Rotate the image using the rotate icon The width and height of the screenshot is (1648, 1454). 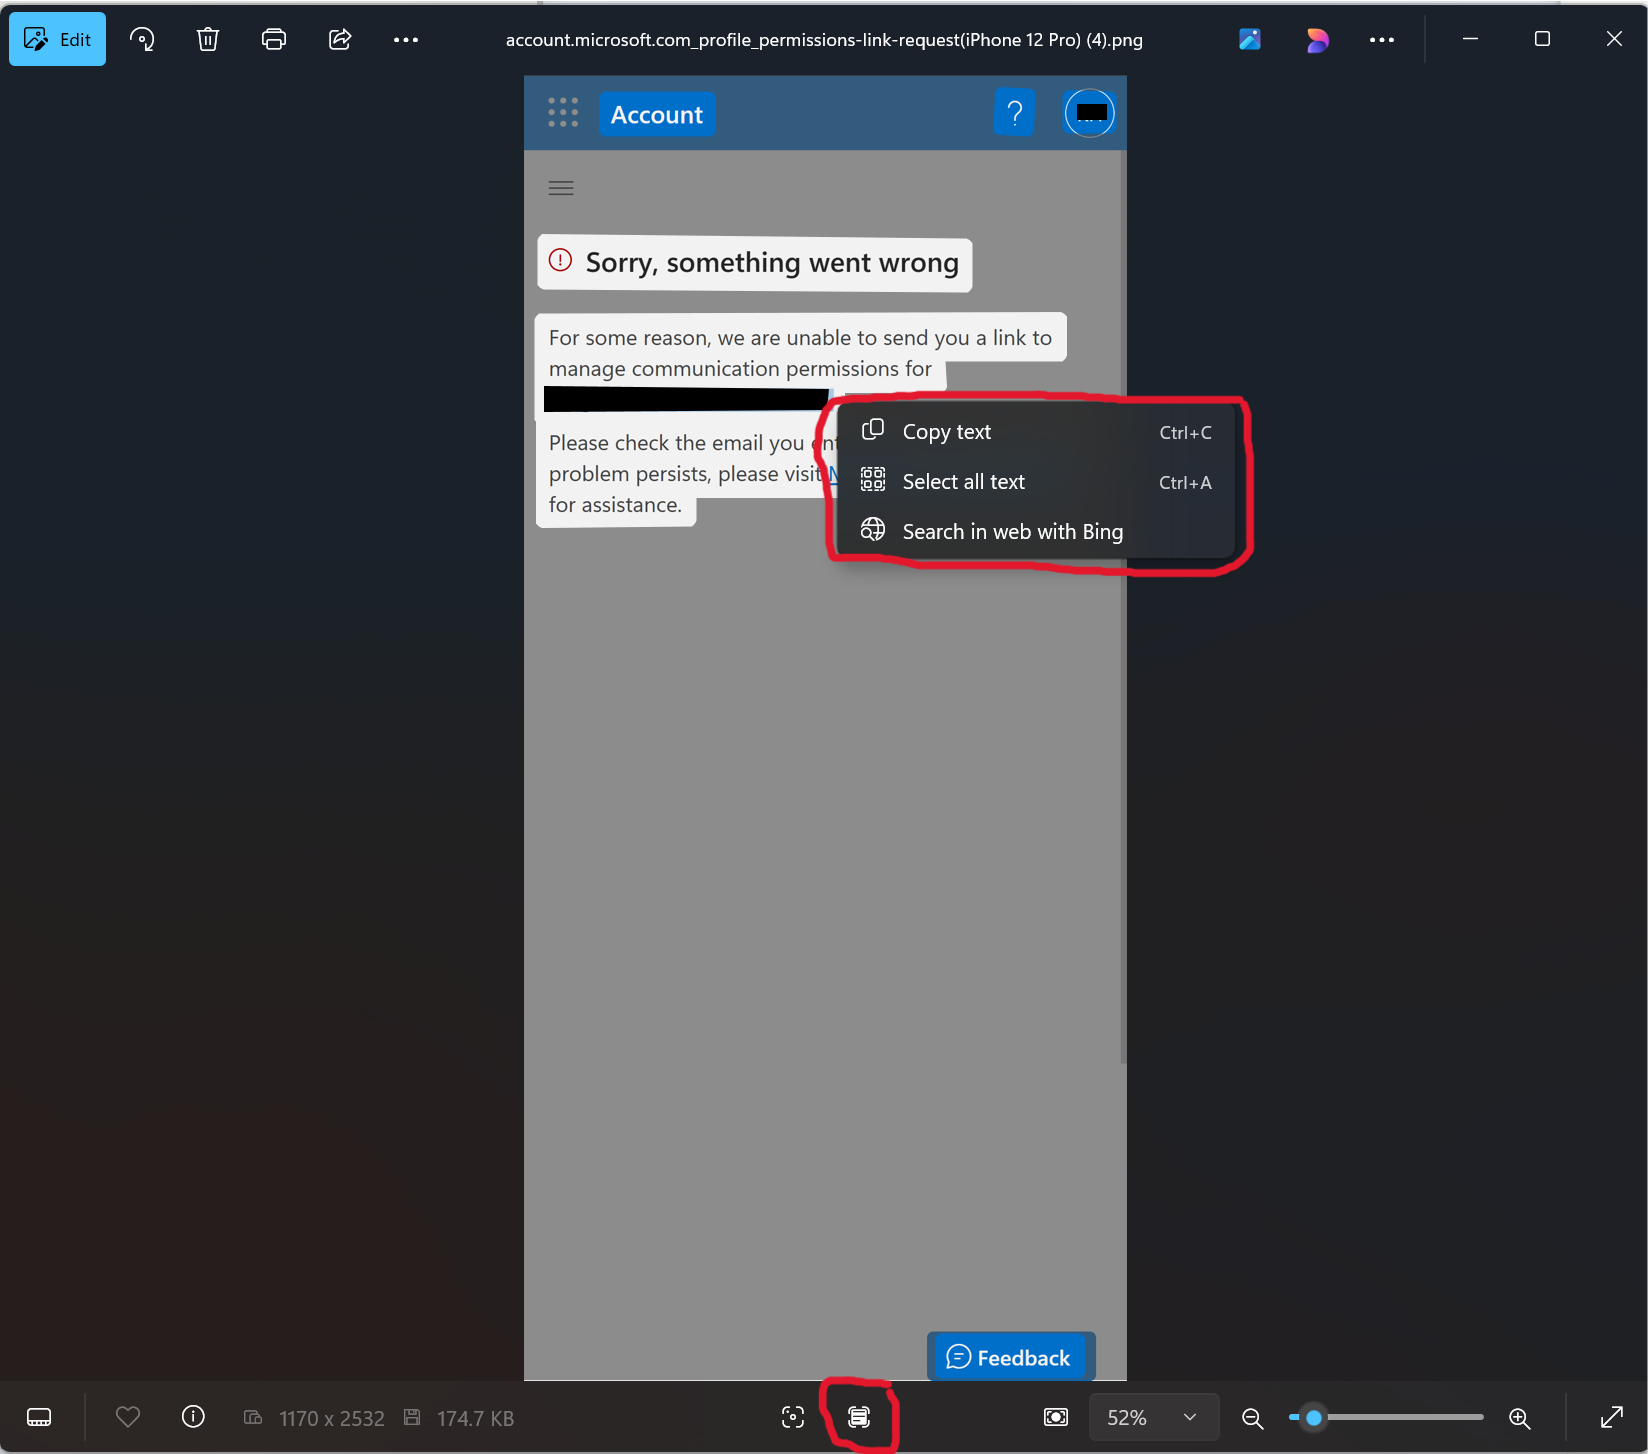[x=142, y=40]
